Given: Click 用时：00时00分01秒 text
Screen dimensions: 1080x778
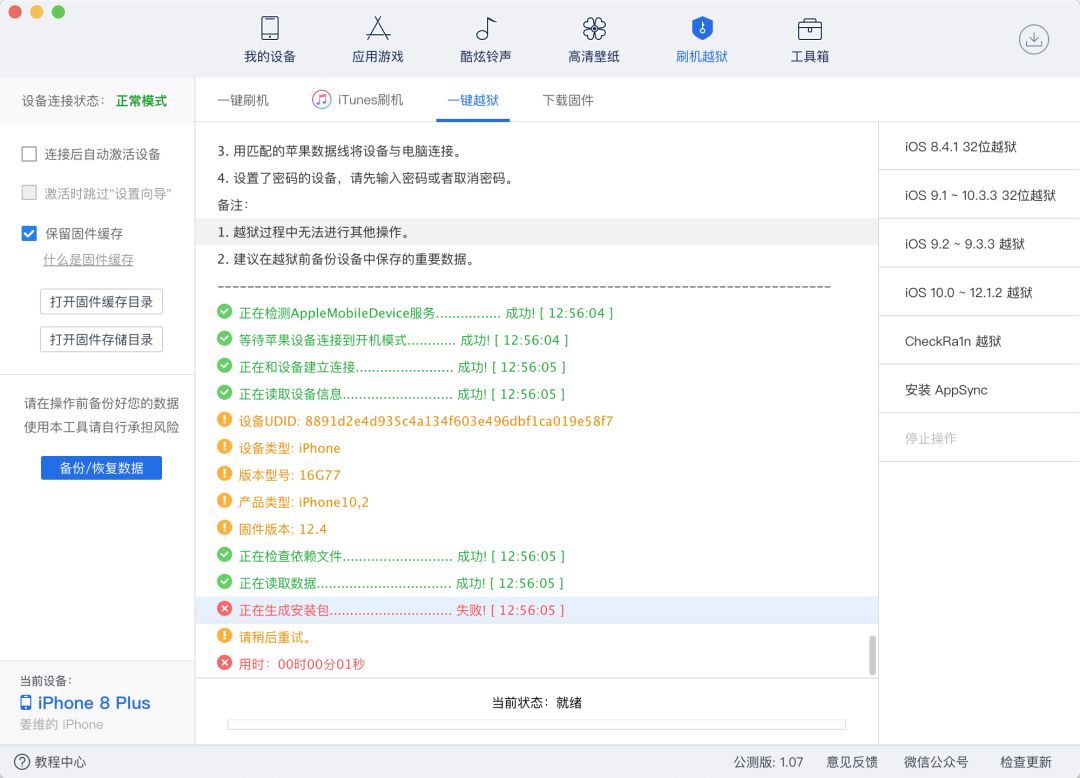Looking at the screenshot, I should pyautogui.click(x=302, y=664).
